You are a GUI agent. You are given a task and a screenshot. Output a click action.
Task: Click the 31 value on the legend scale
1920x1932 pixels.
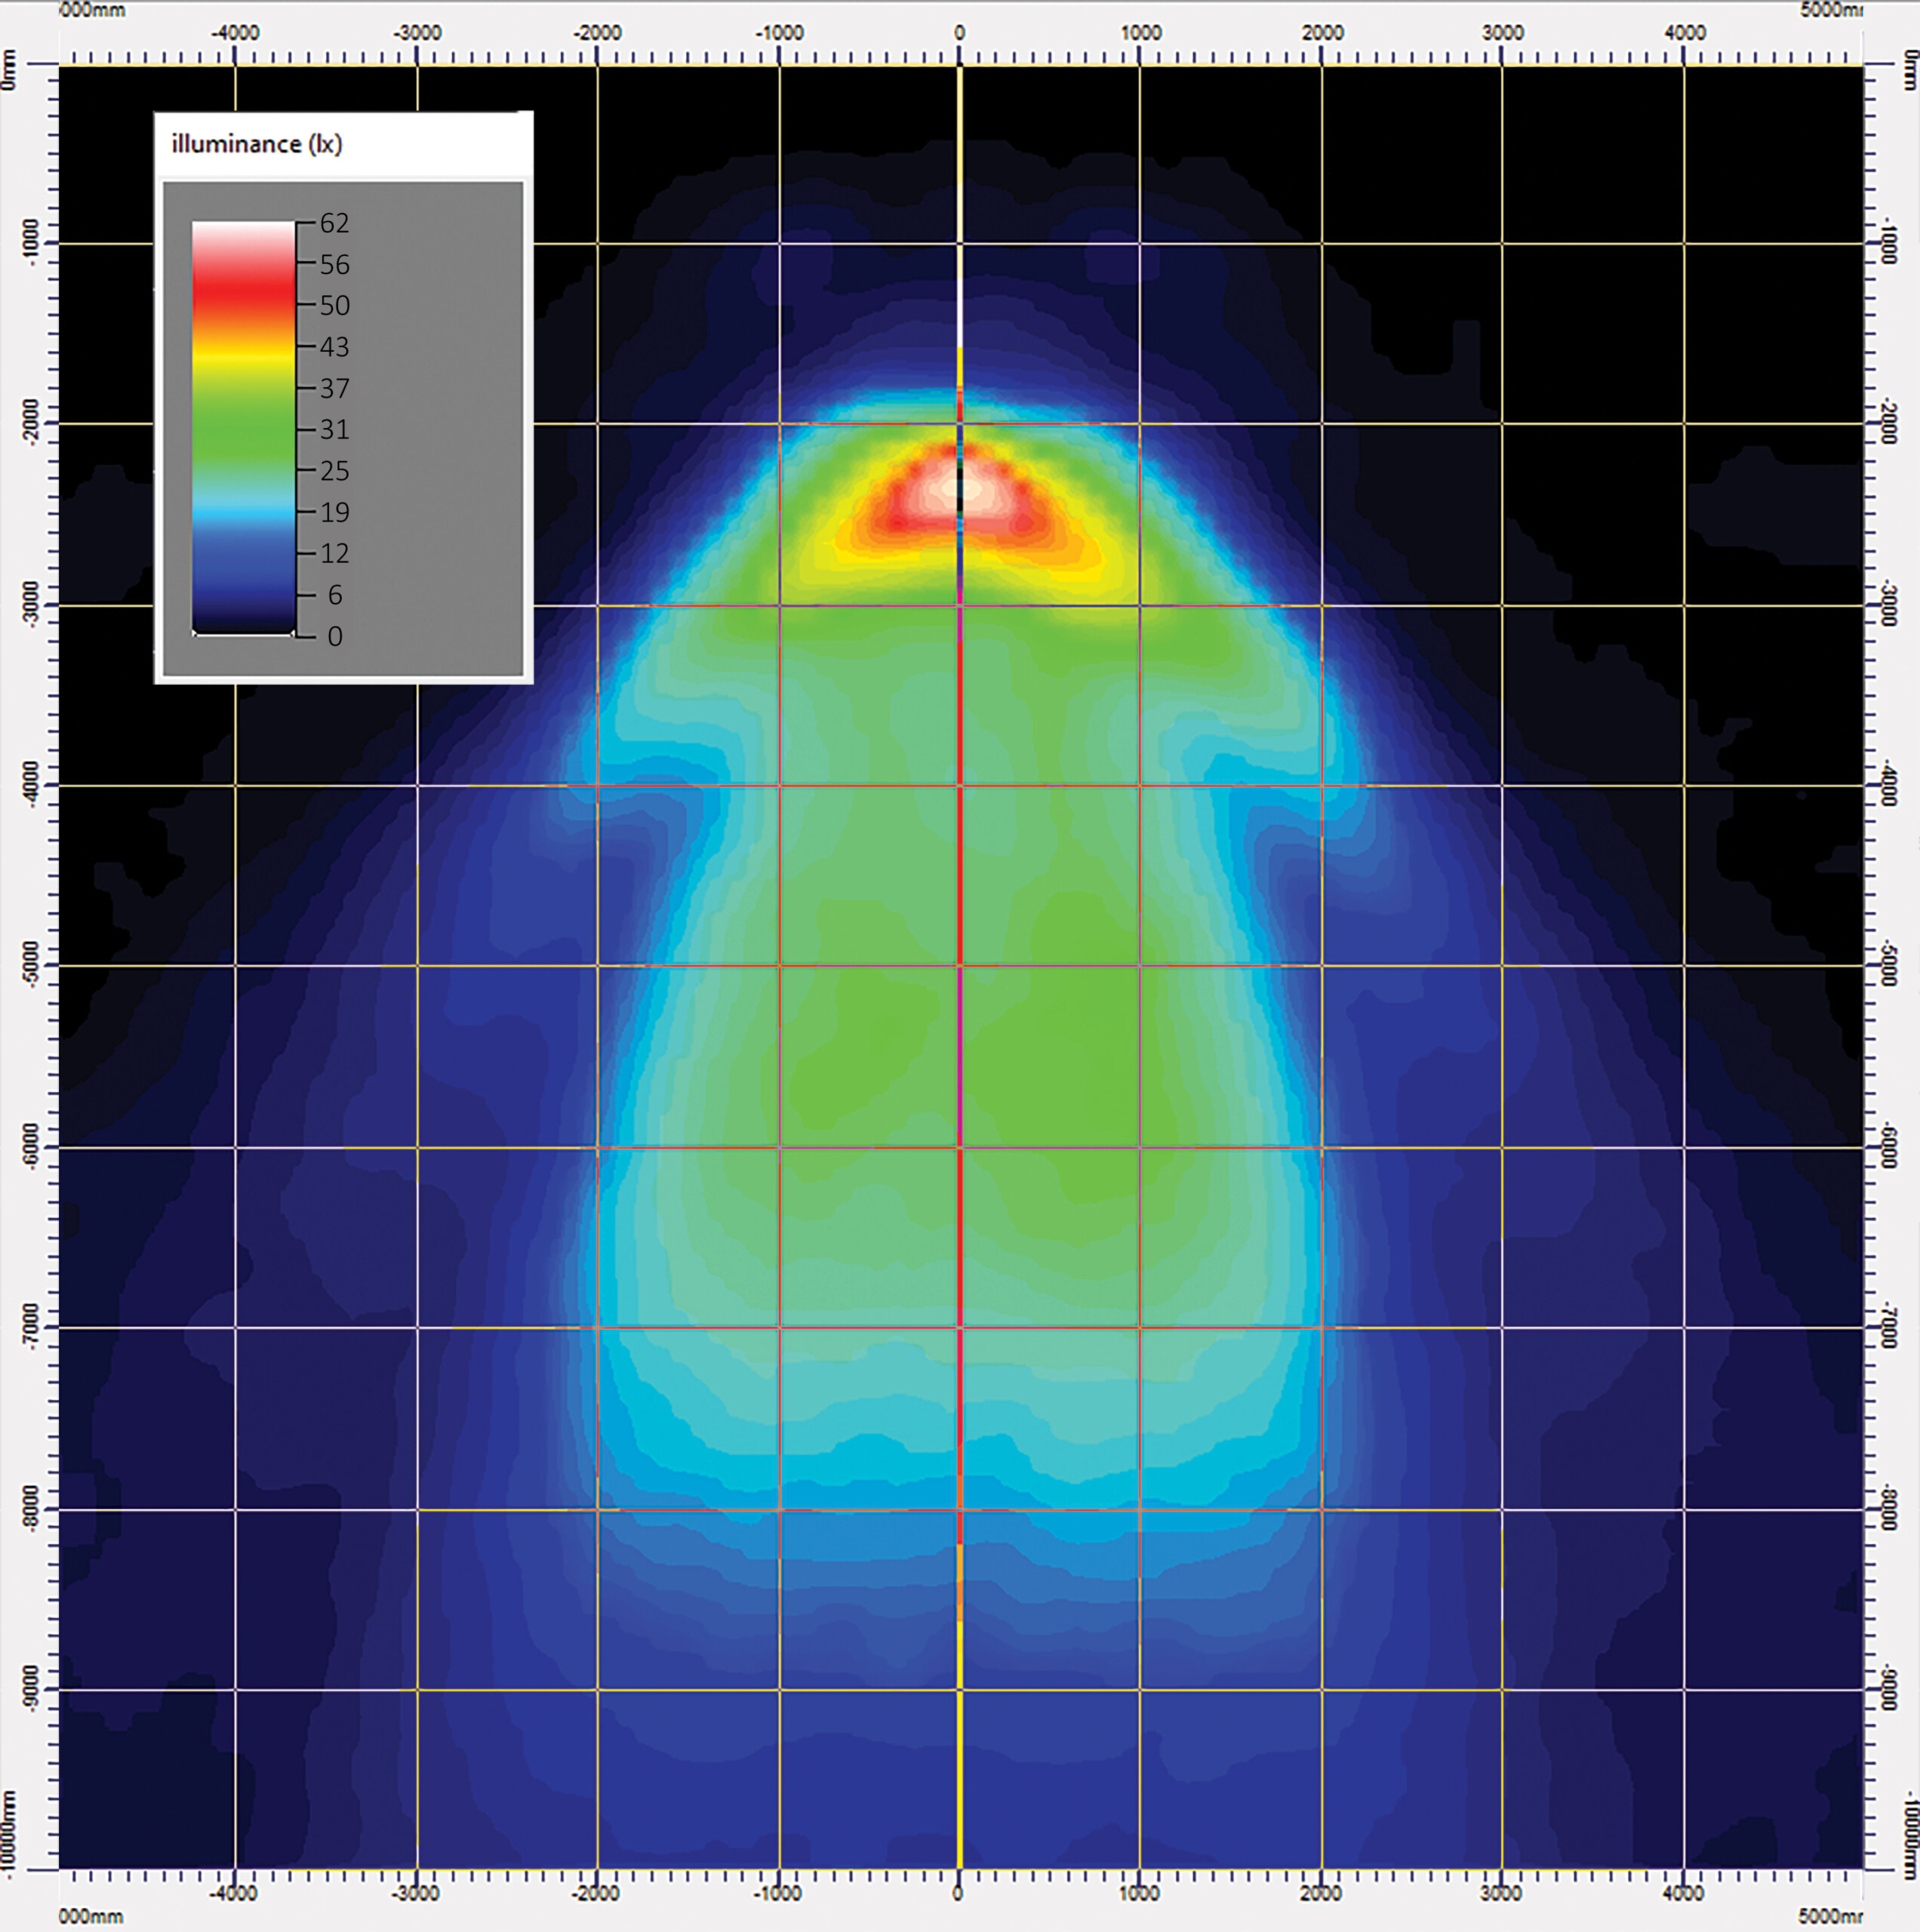tap(334, 430)
